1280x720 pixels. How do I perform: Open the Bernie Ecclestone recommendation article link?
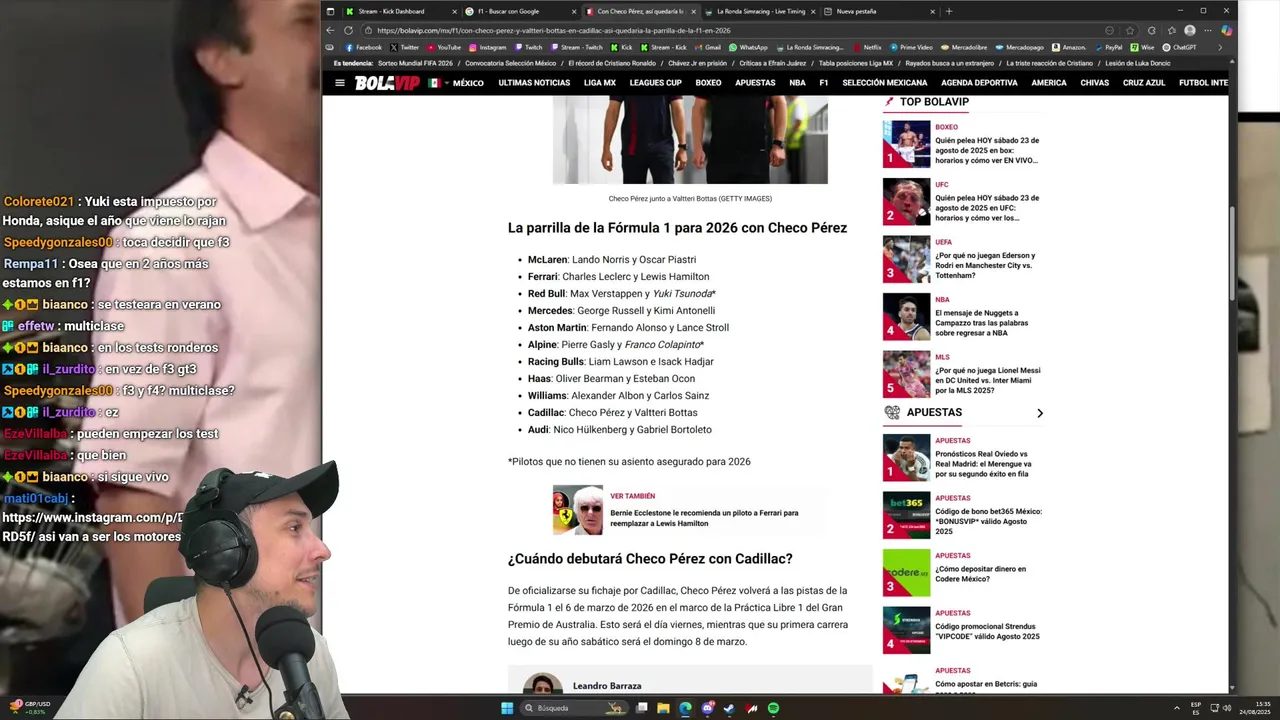click(704, 518)
